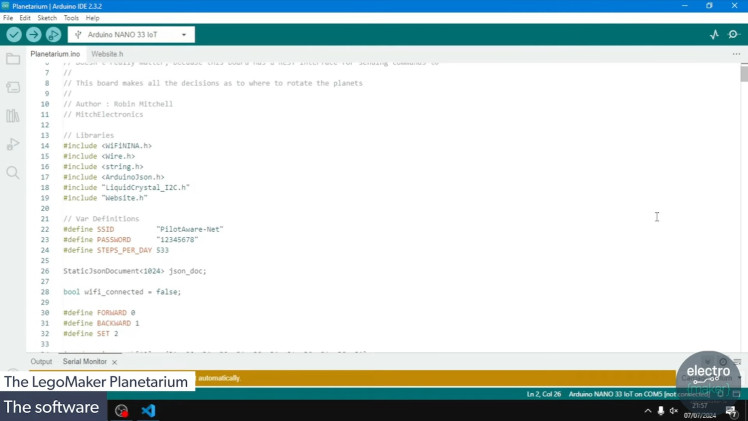The height and width of the screenshot is (421, 748).
Task: Open the Help menu
Action: [x=93, y=18]
